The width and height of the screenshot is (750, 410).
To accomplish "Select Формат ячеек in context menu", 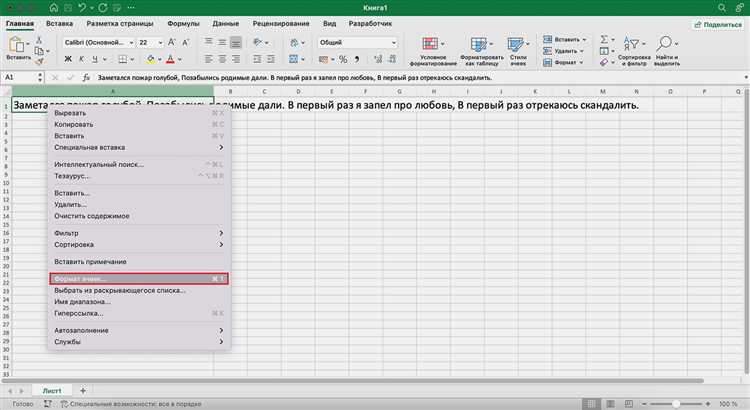I will (139, 278).
